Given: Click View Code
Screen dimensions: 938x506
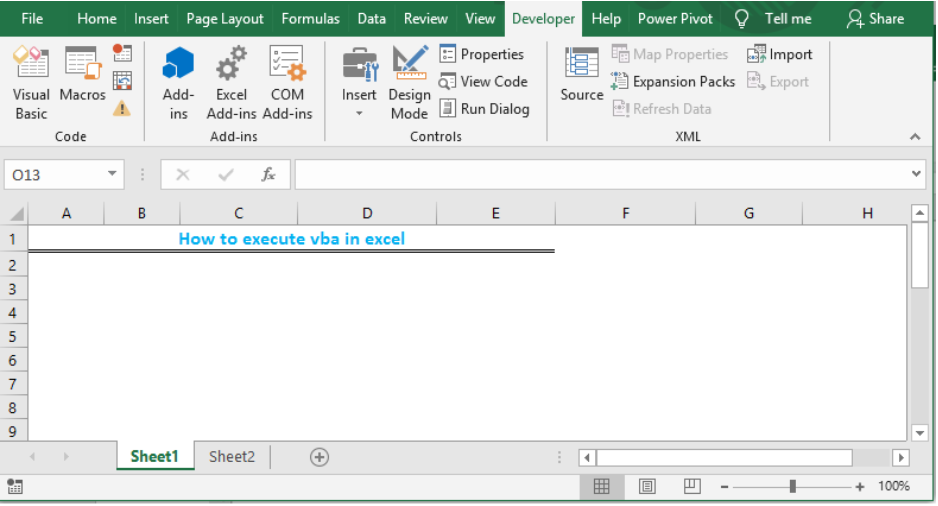Looking at the screenshot, I should tap(483, 81).
